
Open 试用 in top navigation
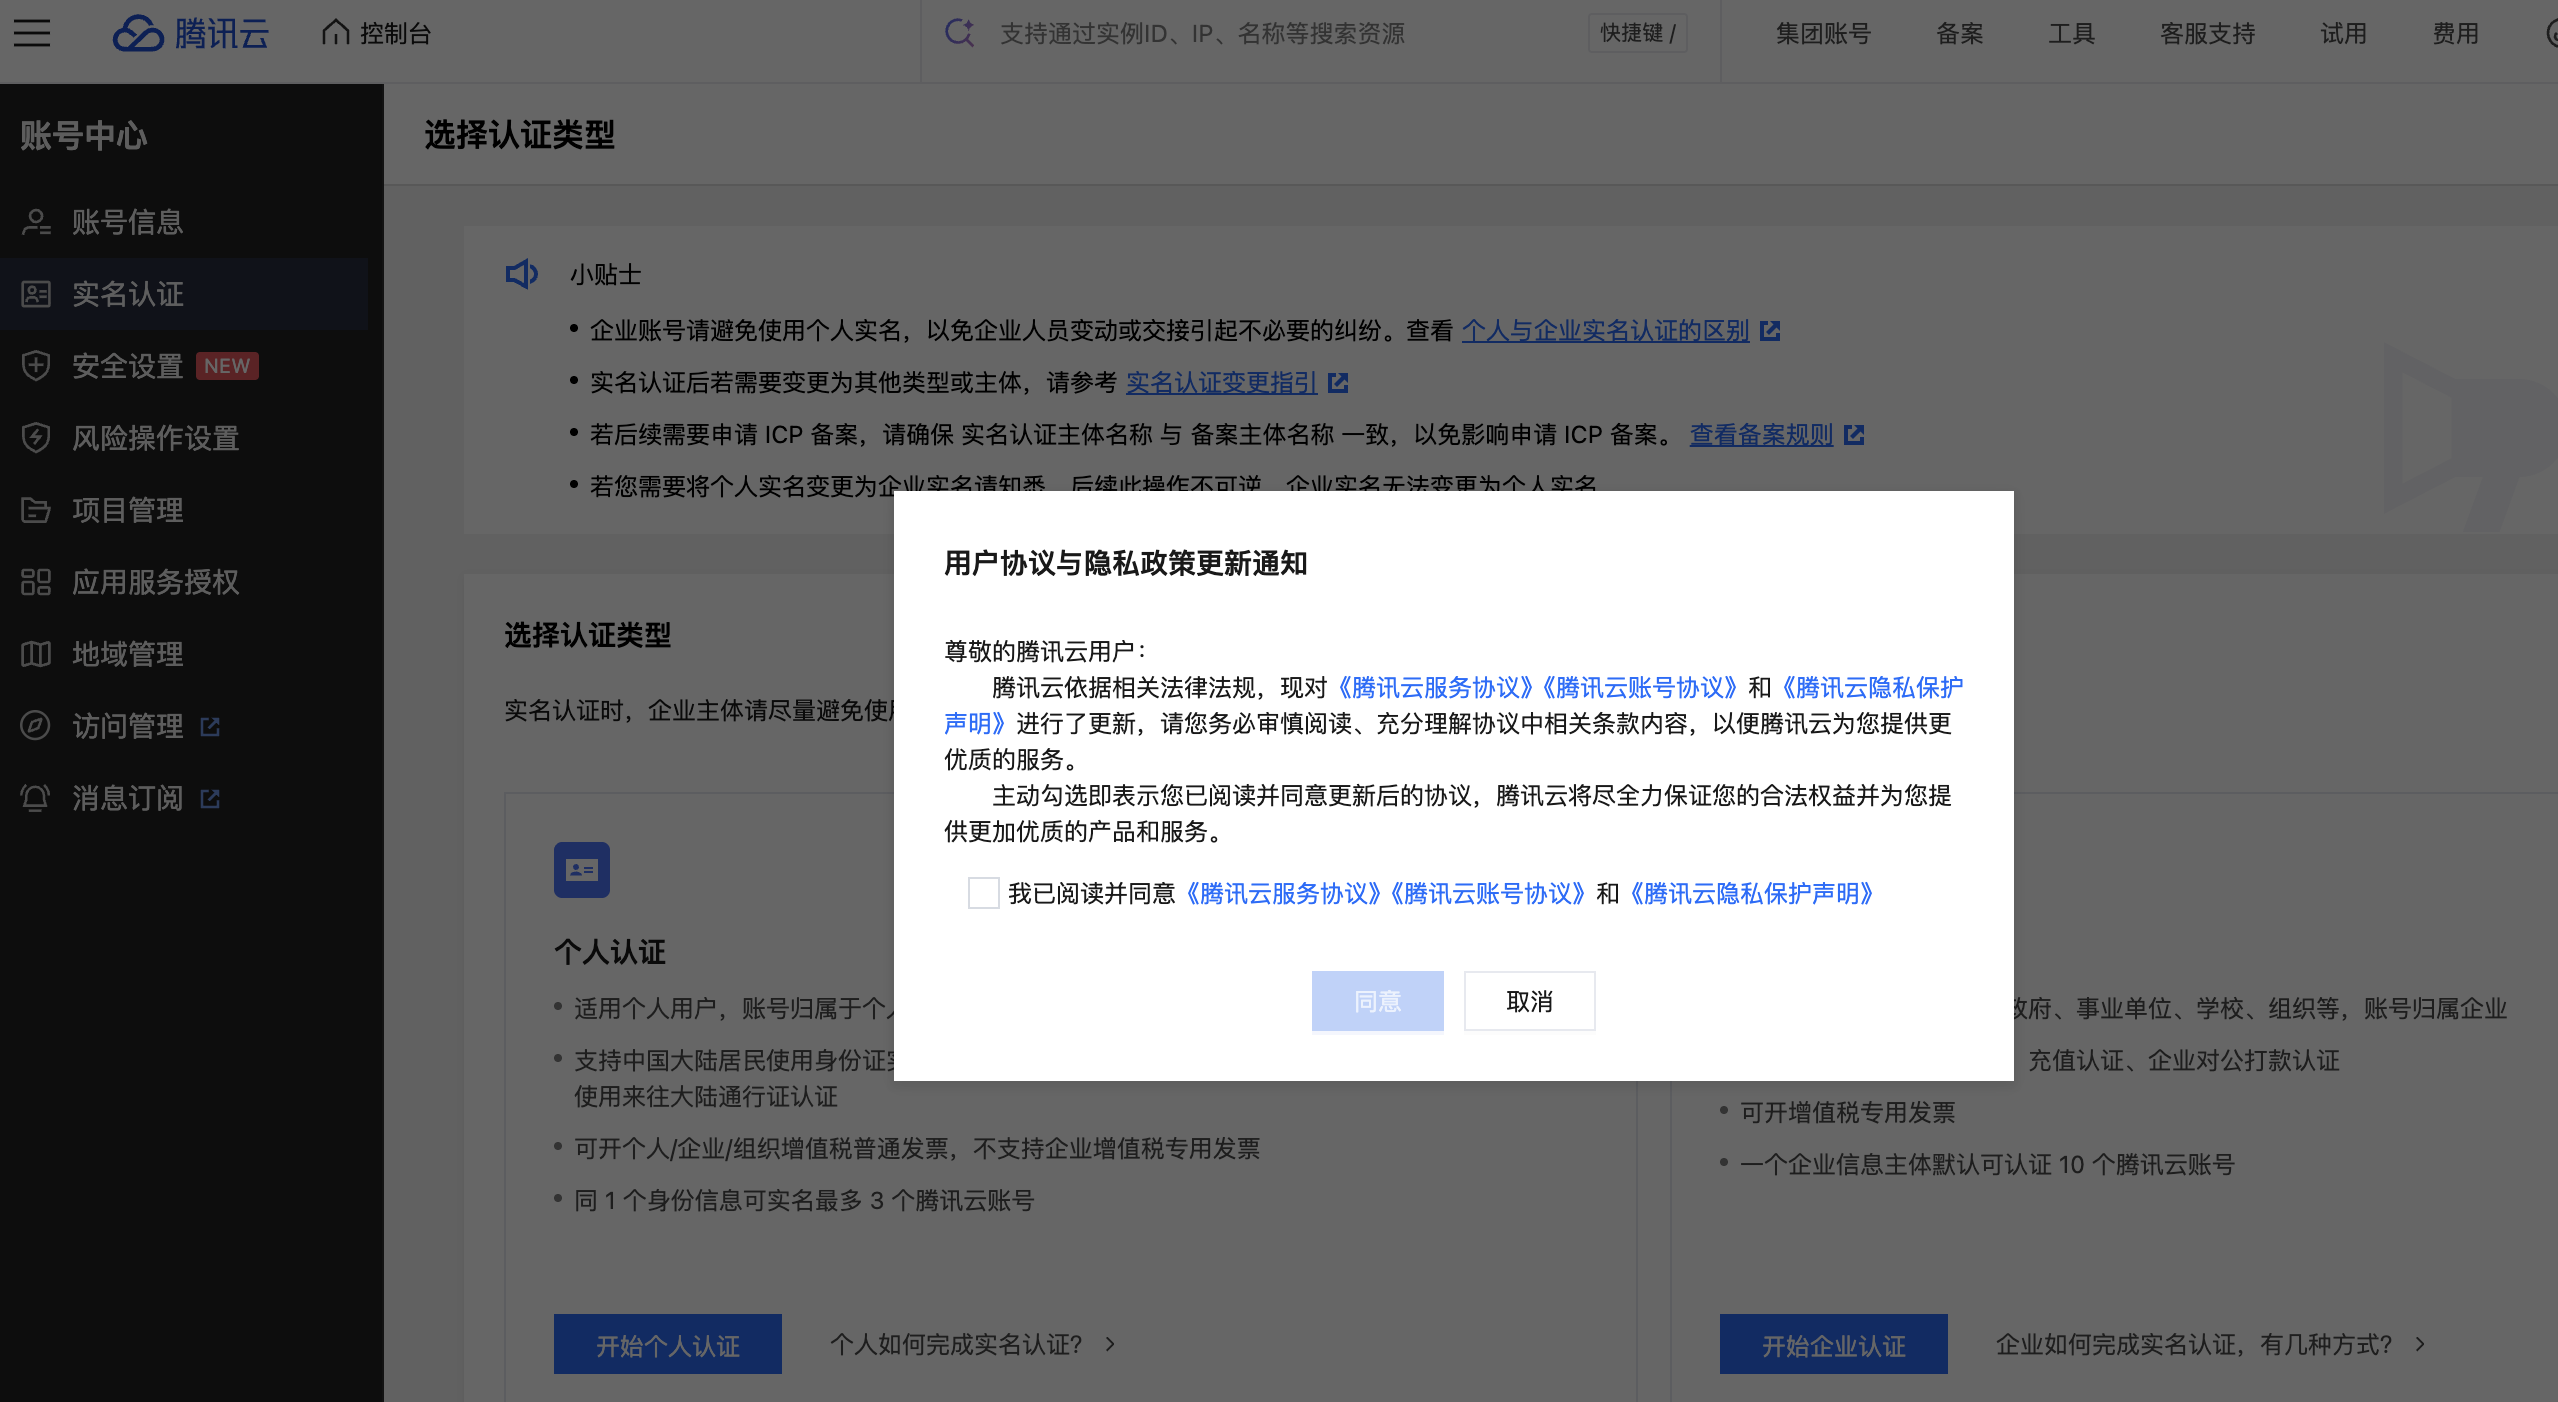point(2343,34)
